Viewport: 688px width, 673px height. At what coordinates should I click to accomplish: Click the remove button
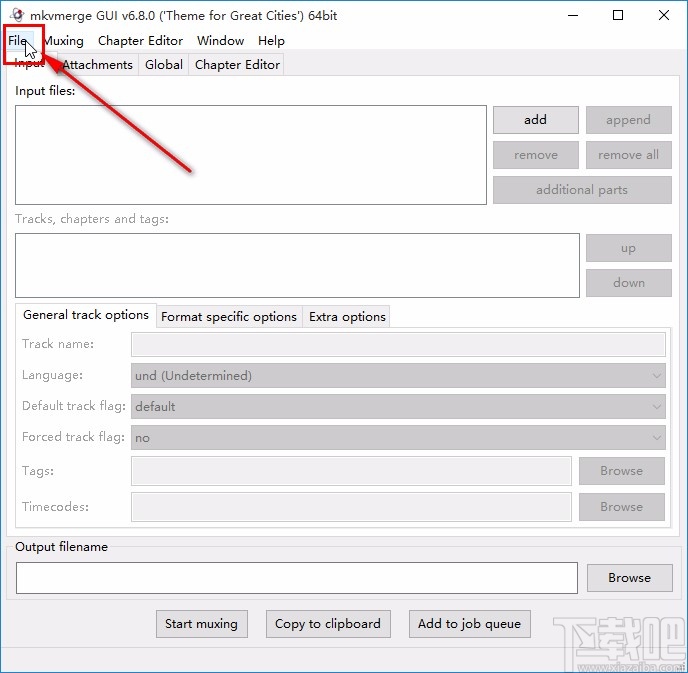point(535,155)
